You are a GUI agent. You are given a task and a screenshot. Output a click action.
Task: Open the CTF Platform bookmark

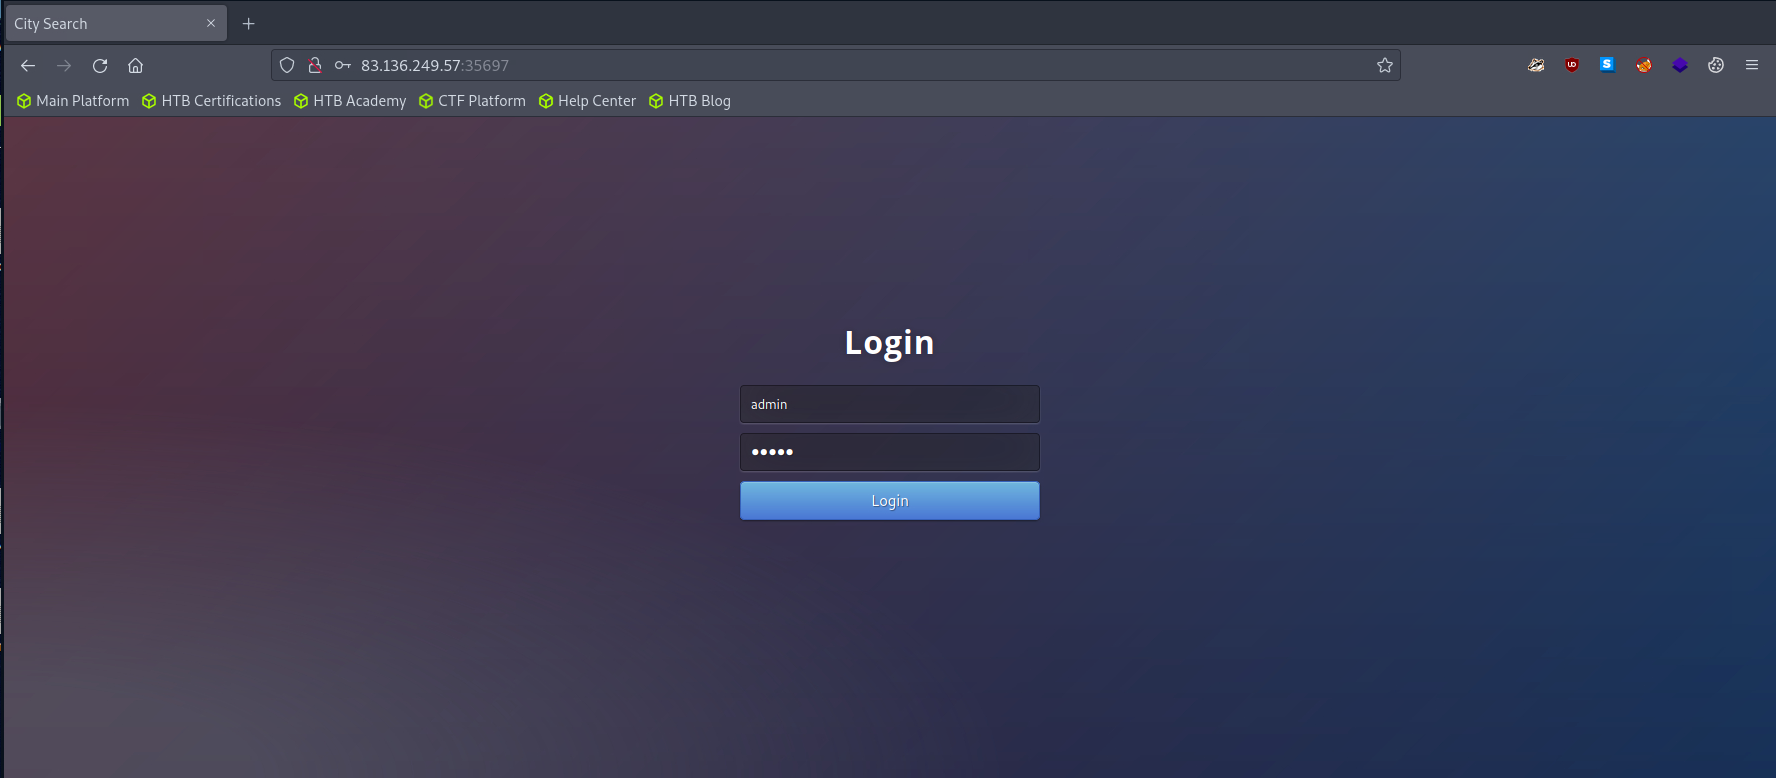[472, 101]
